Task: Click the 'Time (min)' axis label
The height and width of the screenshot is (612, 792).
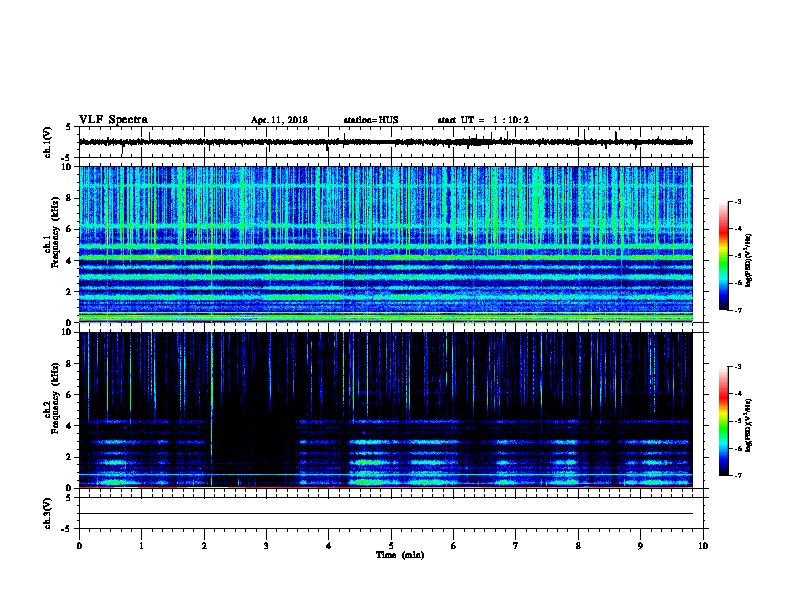Action: 400,555
